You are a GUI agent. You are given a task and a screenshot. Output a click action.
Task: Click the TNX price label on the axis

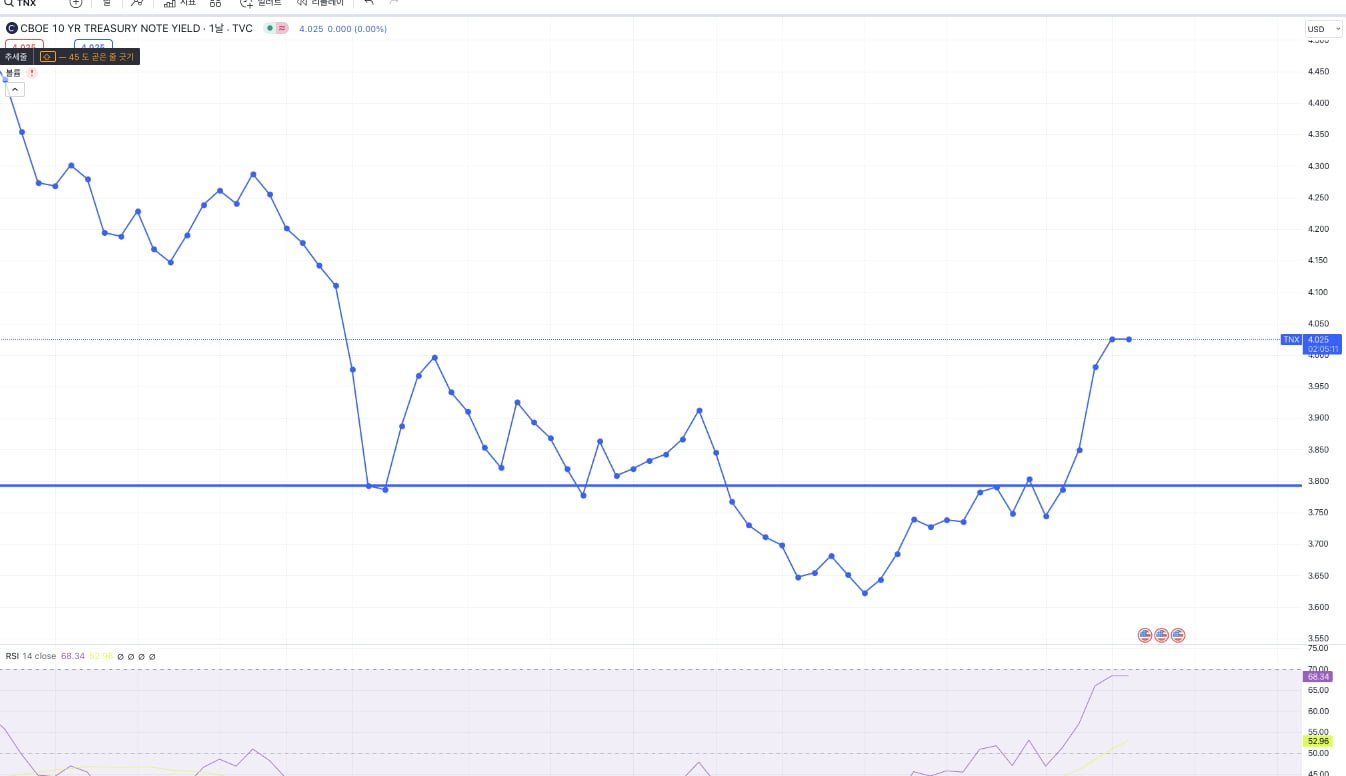1291,340
